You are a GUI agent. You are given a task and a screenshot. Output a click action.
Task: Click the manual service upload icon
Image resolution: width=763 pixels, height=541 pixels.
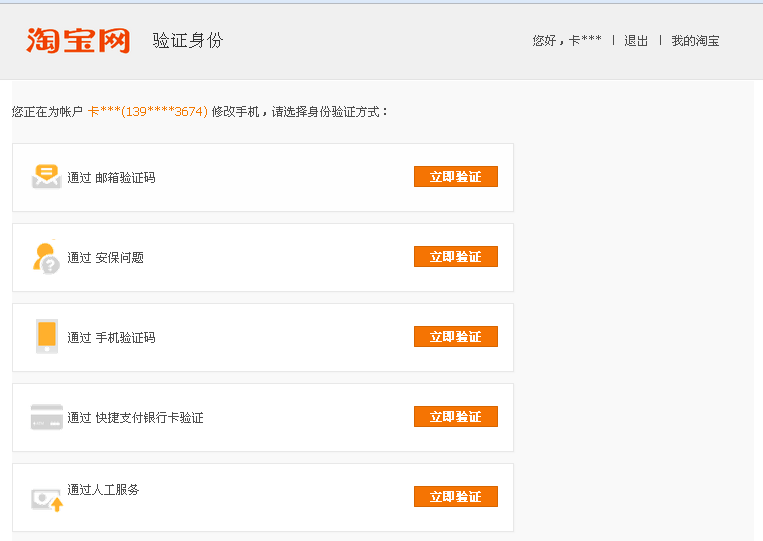coord(46,498)
